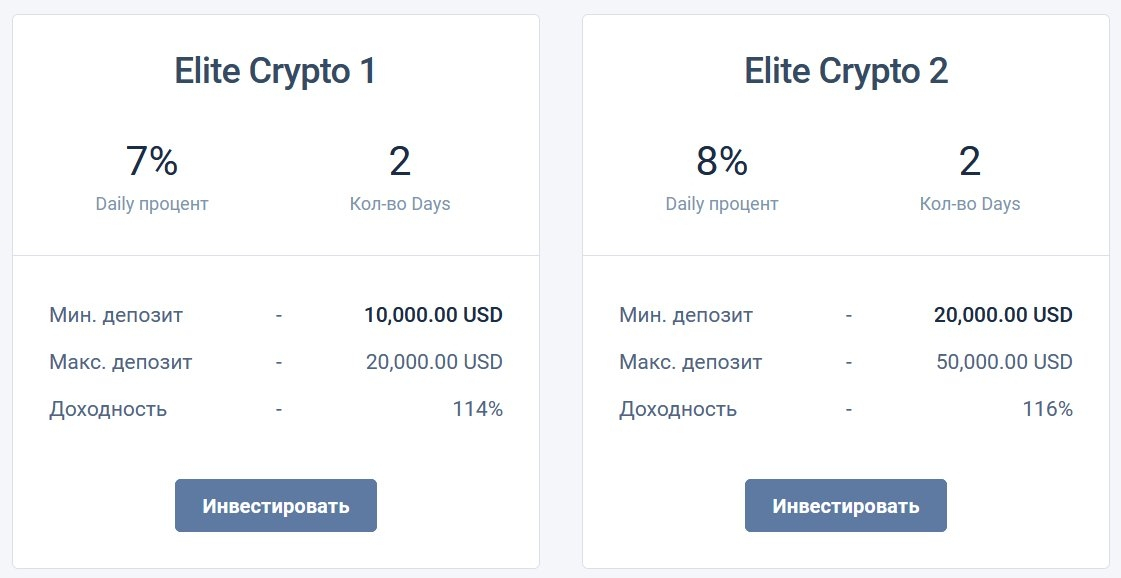Click "Daily процент" label in Elite Crypto 1

pyautogui.click(x=152, y=204)
